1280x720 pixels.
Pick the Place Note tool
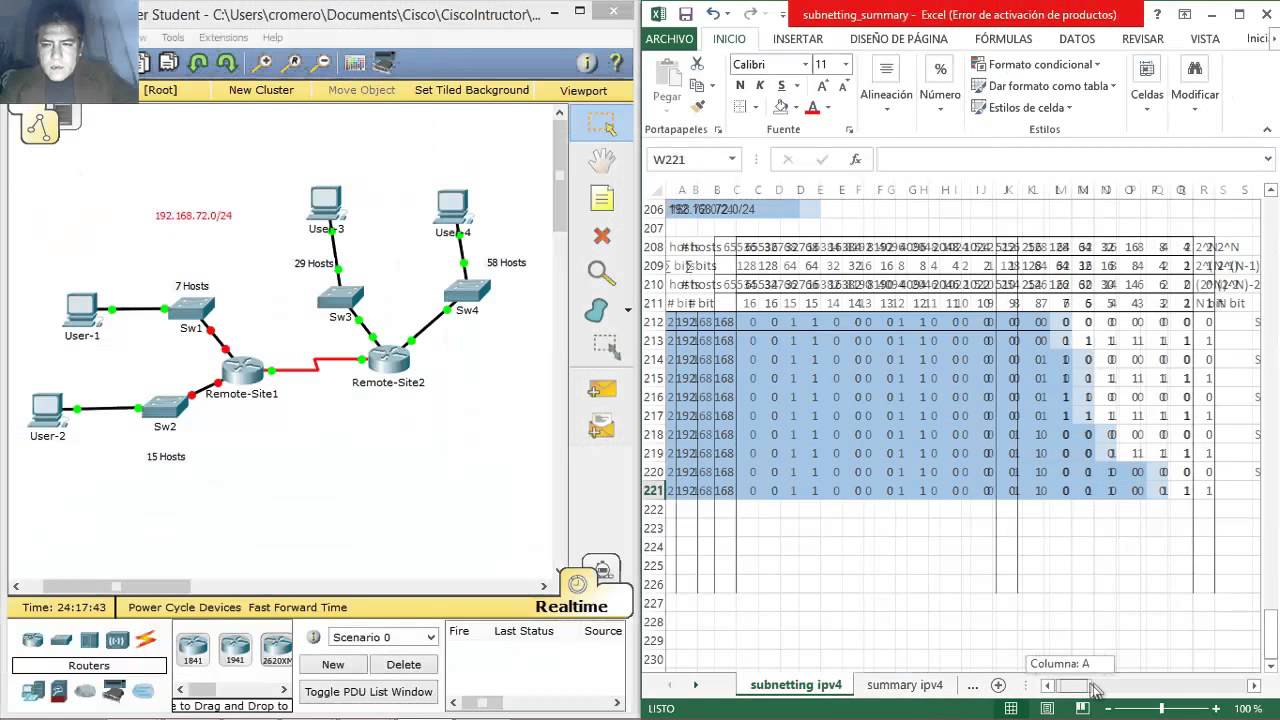coord(601,198)
